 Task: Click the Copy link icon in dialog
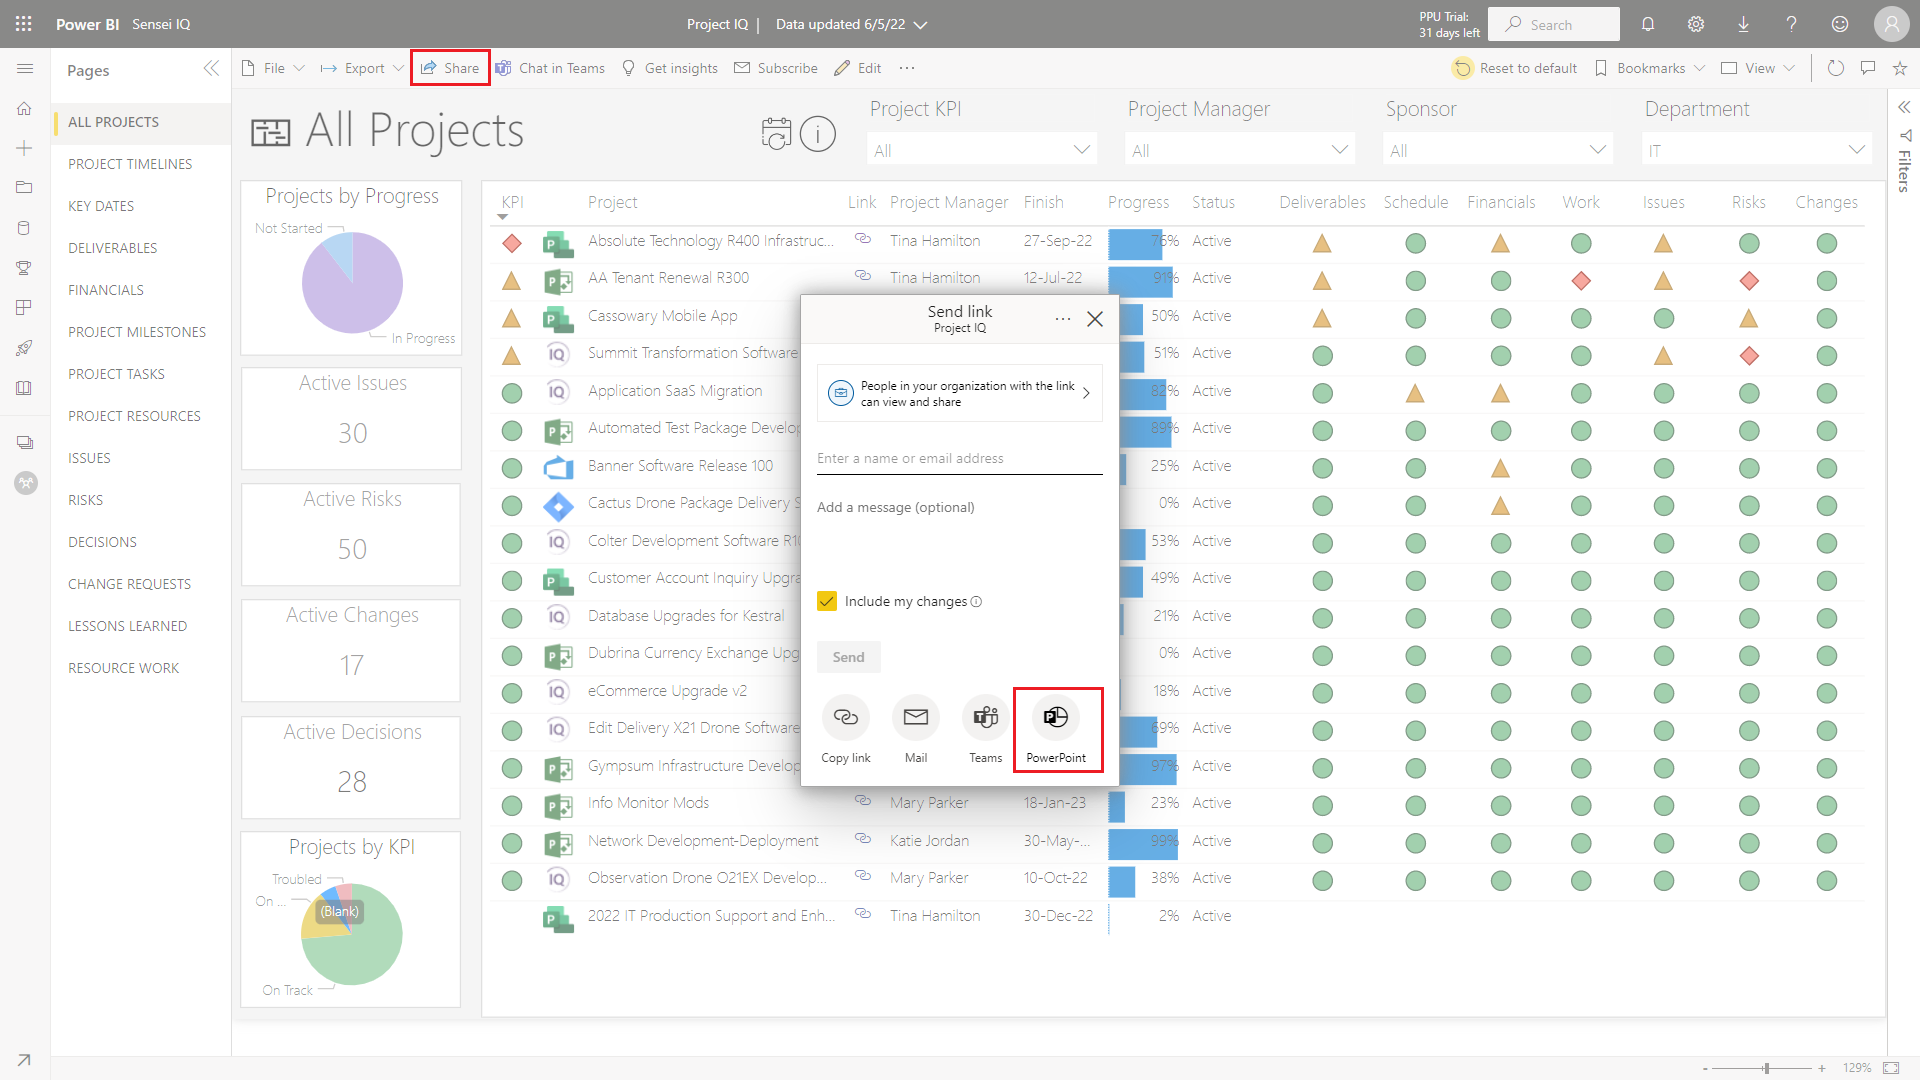[x=846, y=717]
